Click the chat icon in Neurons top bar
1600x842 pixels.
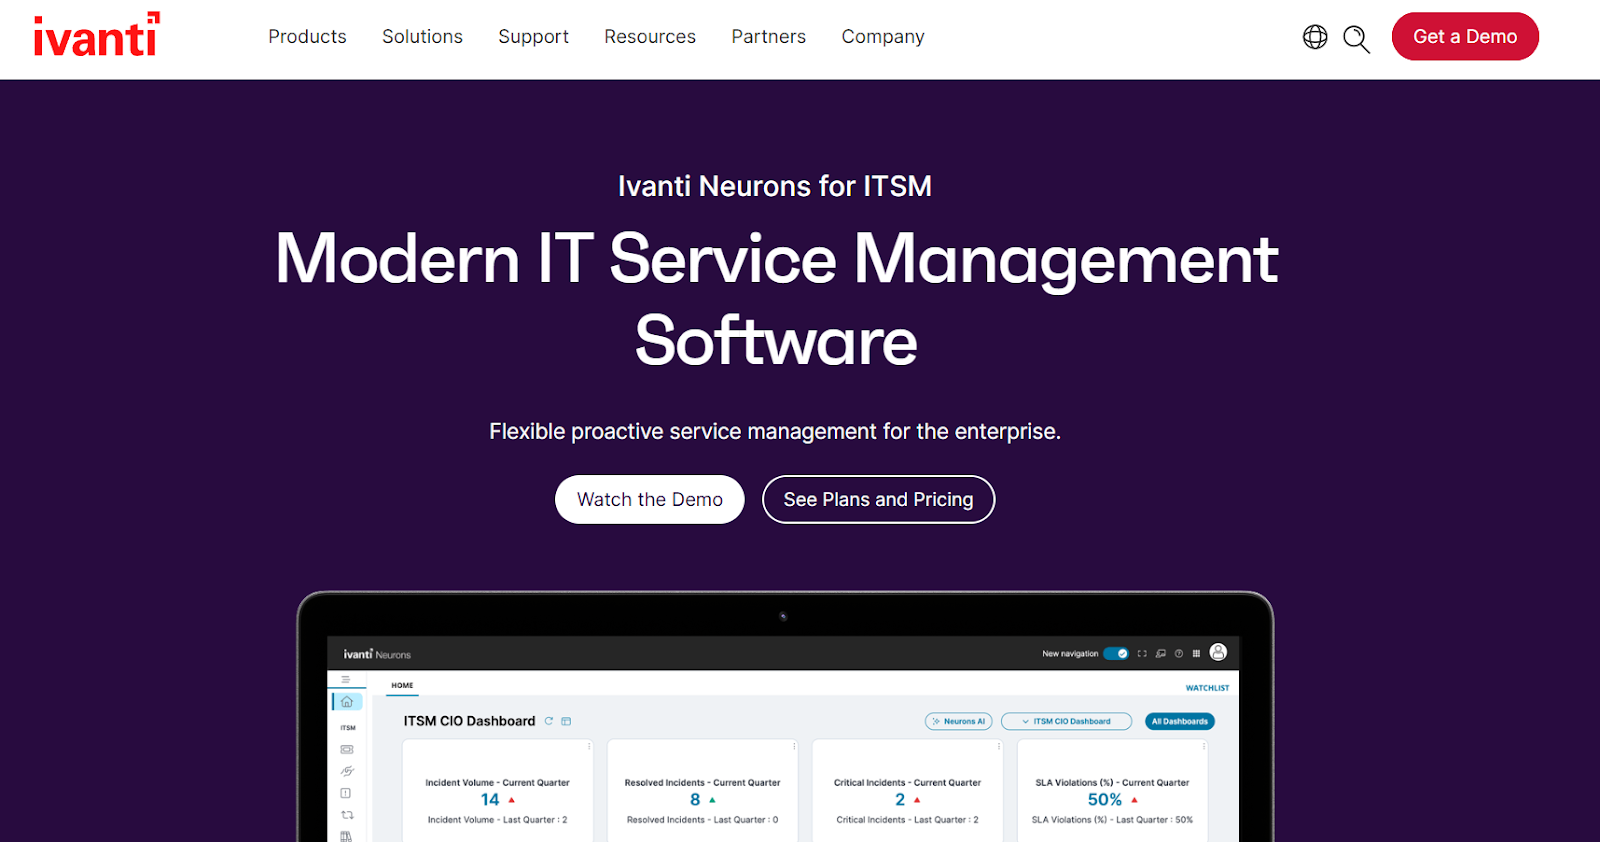(1161, 654)
